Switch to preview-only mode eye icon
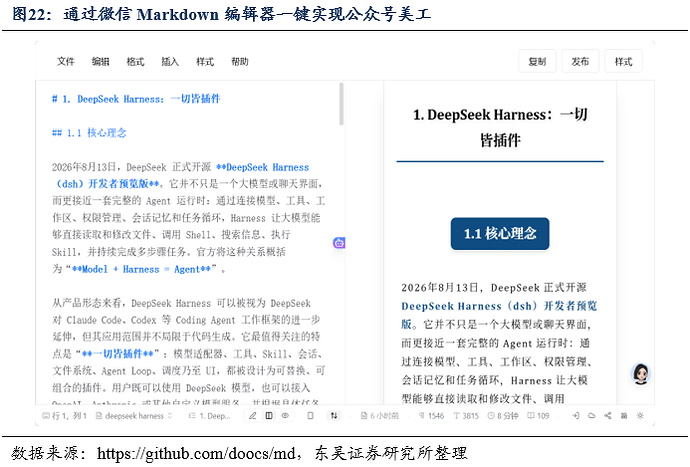Screen dimensions: 690x467 (x=285, y=416)
